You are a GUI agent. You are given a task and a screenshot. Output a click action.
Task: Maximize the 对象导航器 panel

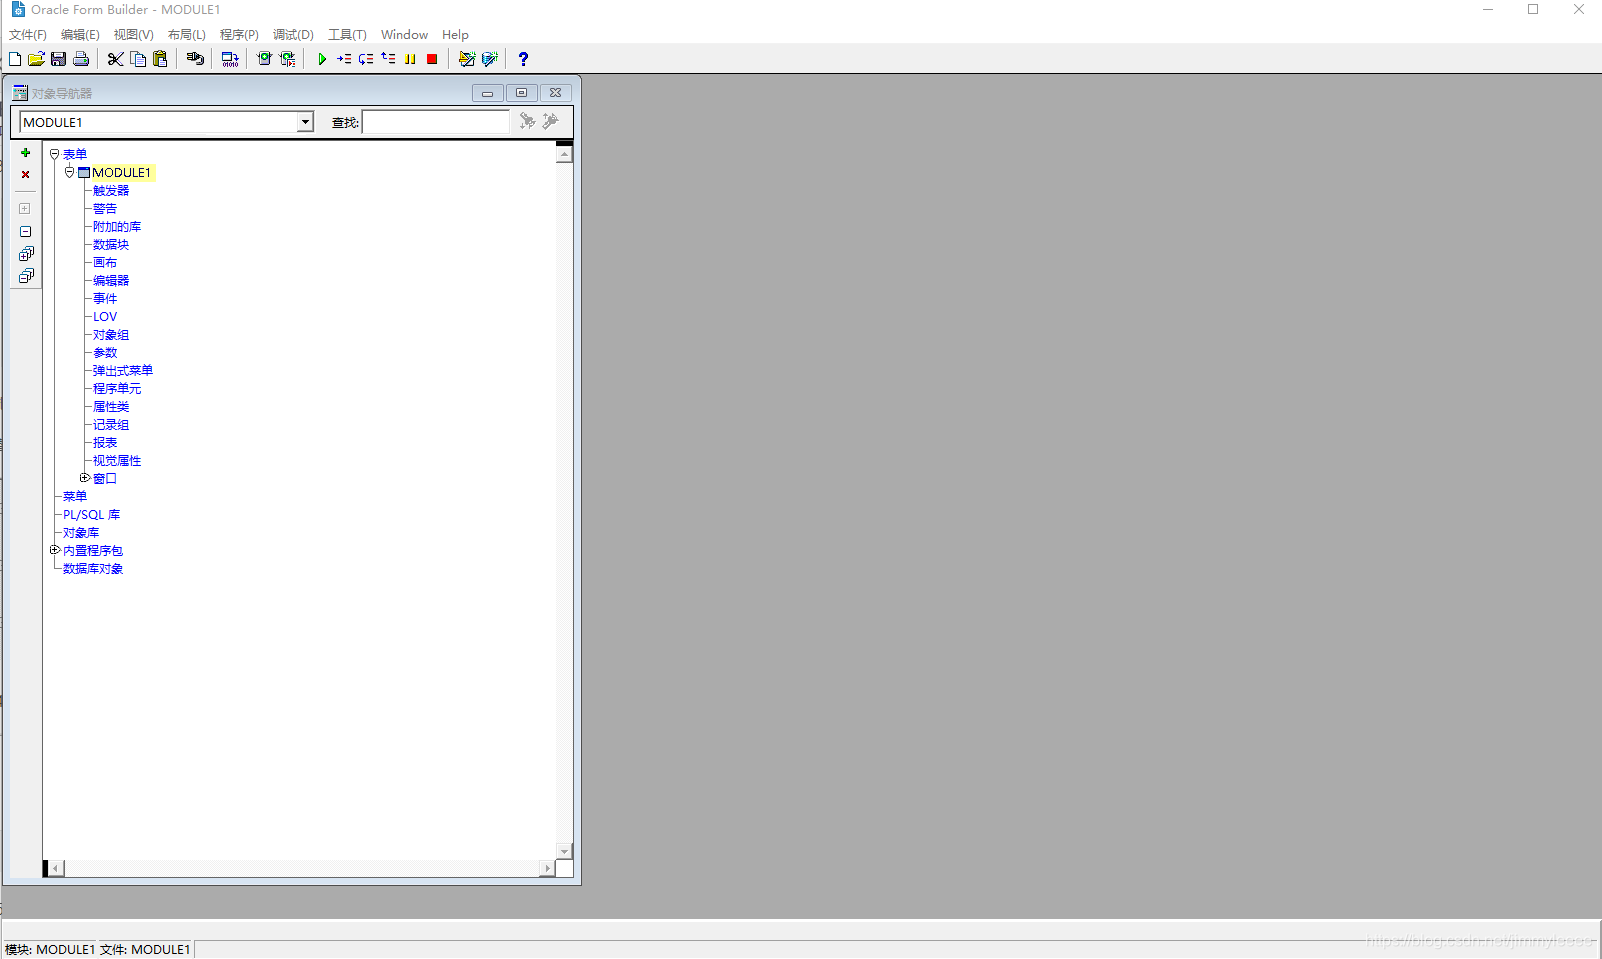[522, 93]
